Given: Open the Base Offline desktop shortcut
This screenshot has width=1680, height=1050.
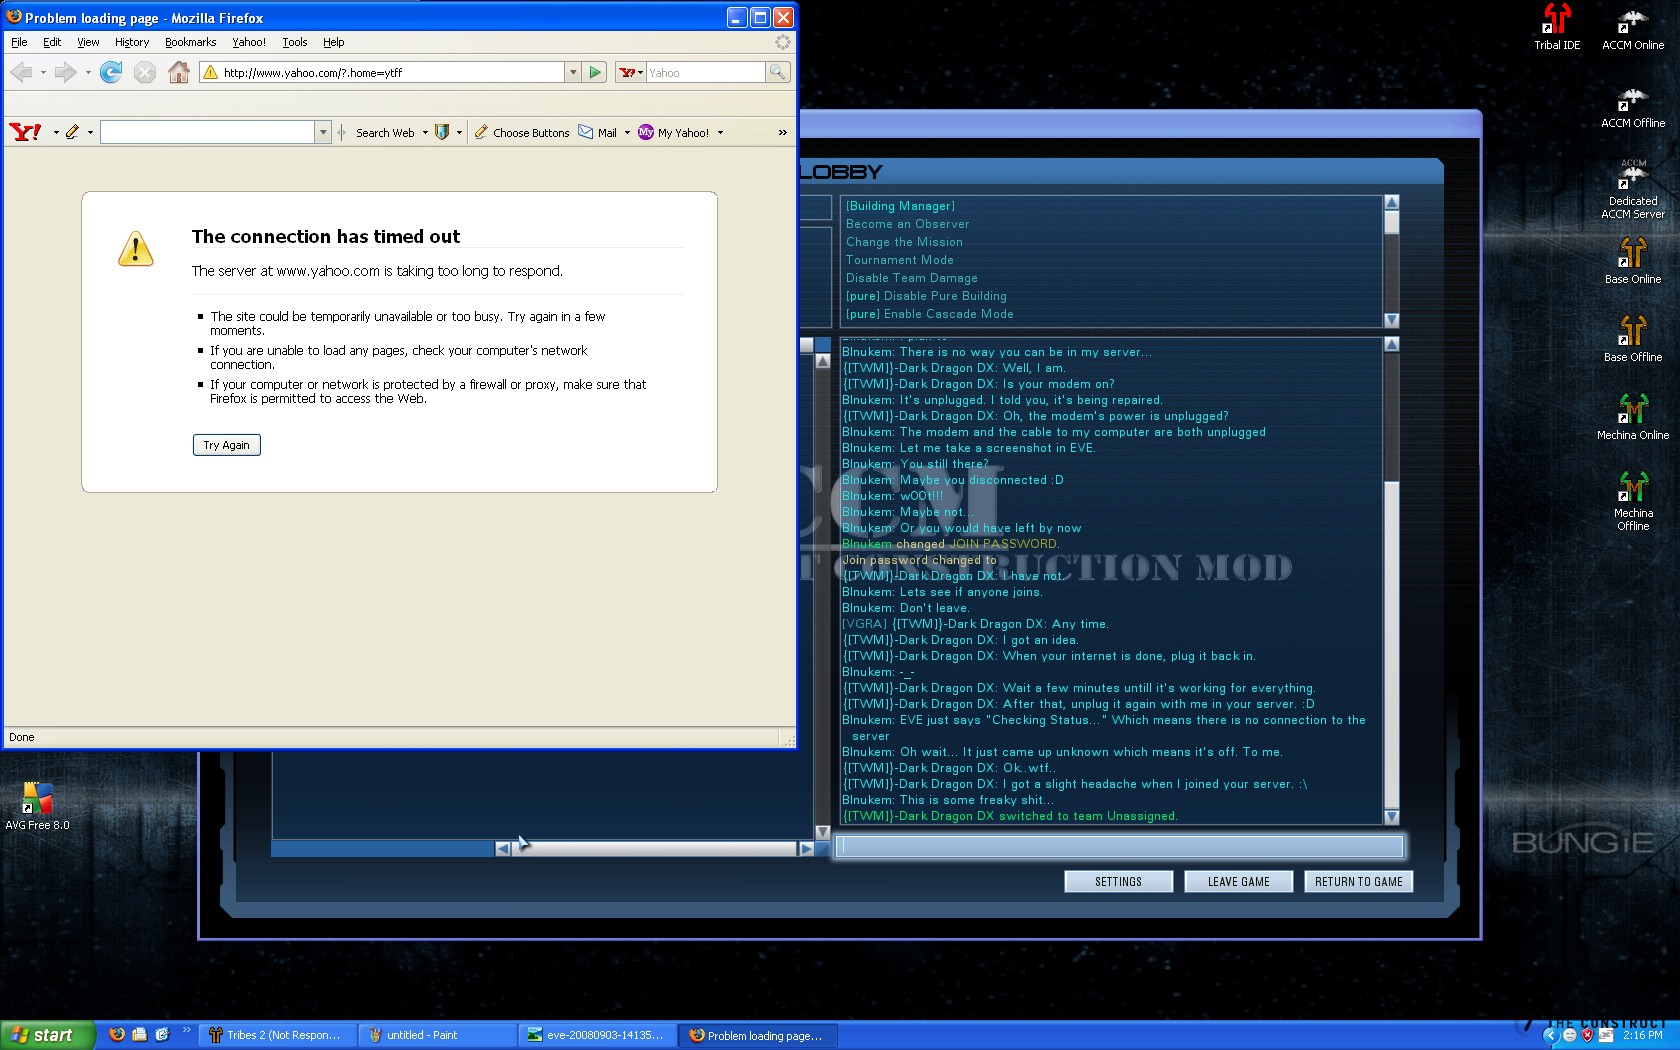Looking at the screenshot, I should point(1633,338).
